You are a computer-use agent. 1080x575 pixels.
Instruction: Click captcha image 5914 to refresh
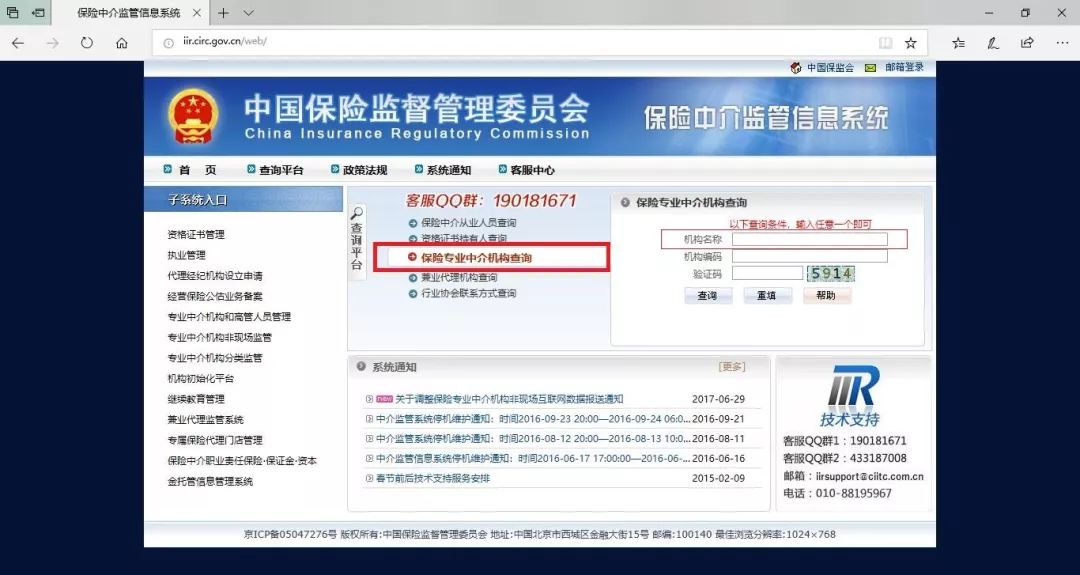(x=831, y=273)
